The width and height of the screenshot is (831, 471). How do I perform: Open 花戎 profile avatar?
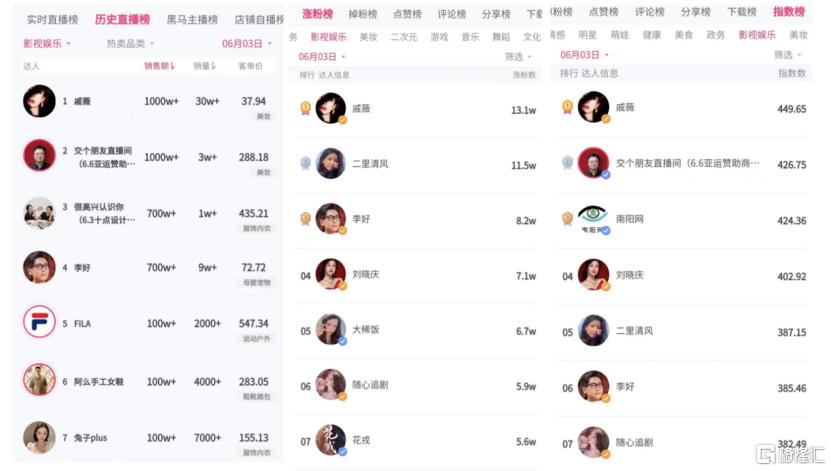pyautogui.click(x=331, y=440)
